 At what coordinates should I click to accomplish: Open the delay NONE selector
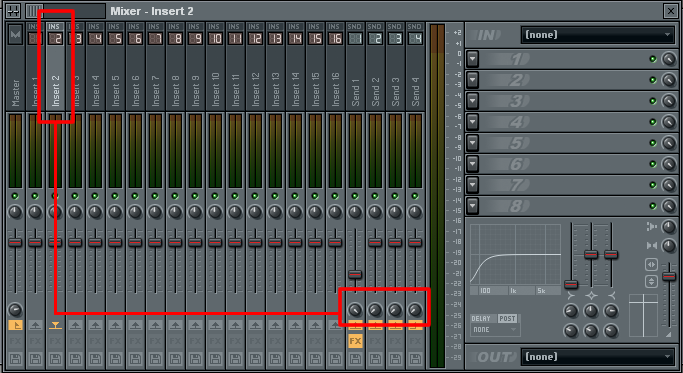click(495, 330)
